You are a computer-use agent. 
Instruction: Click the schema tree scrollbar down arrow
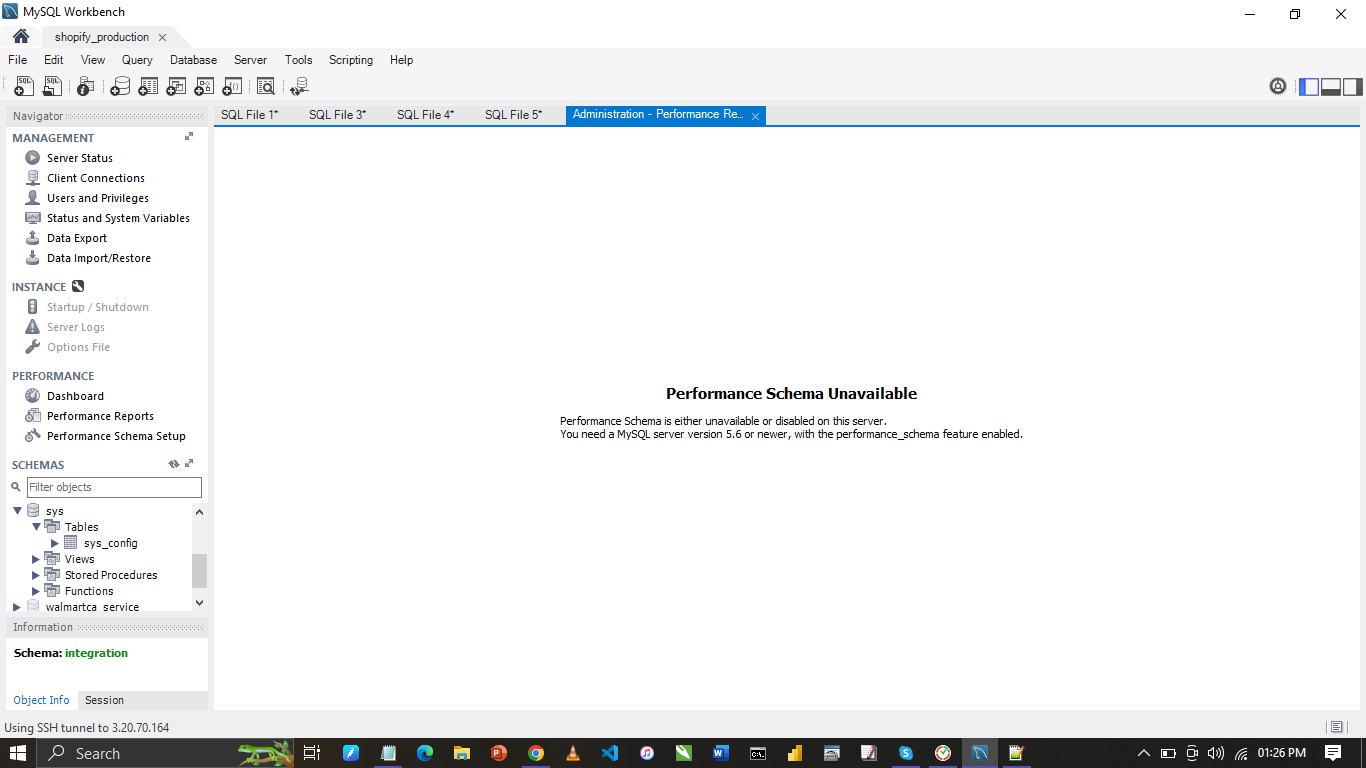click(x=199, y=603)
